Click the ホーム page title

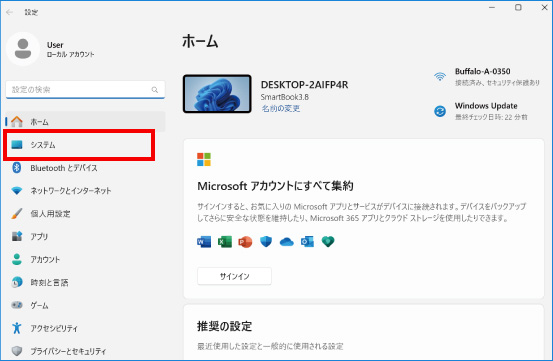[x=200, y=41]
